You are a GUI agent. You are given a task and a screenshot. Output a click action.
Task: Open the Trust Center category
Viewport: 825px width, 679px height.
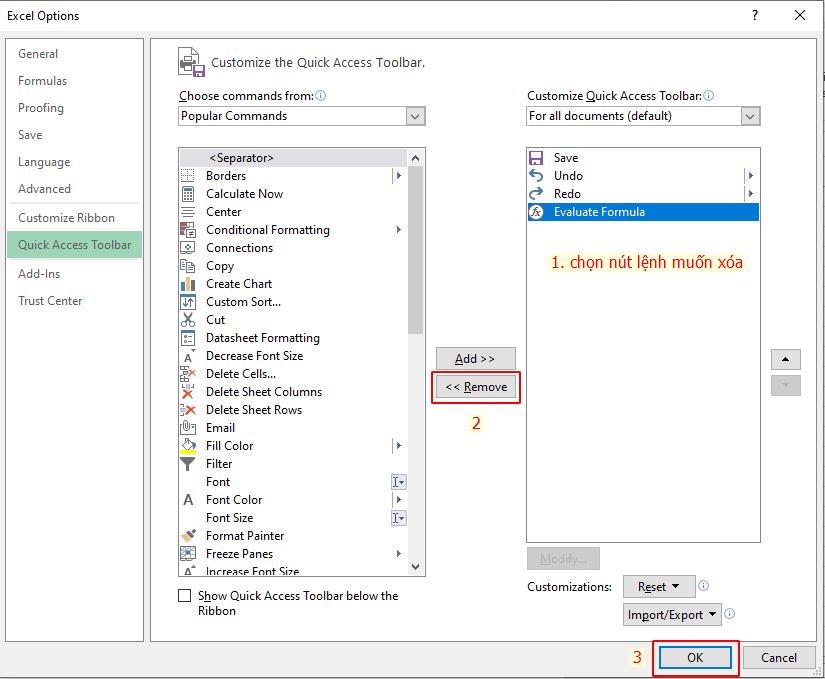point(50,300)
